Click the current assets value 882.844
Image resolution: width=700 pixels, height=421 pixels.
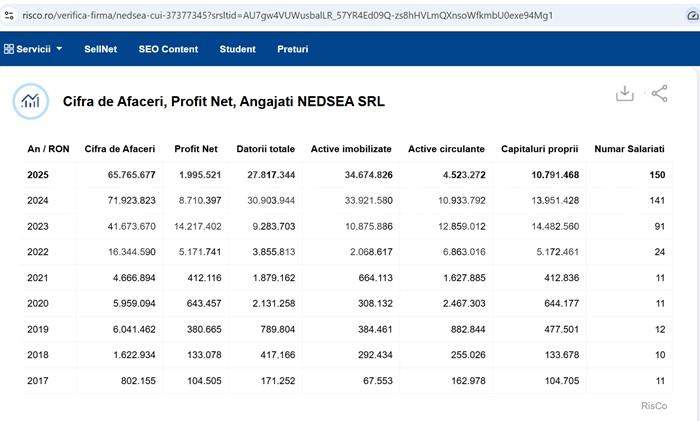[x=468, y=329]
